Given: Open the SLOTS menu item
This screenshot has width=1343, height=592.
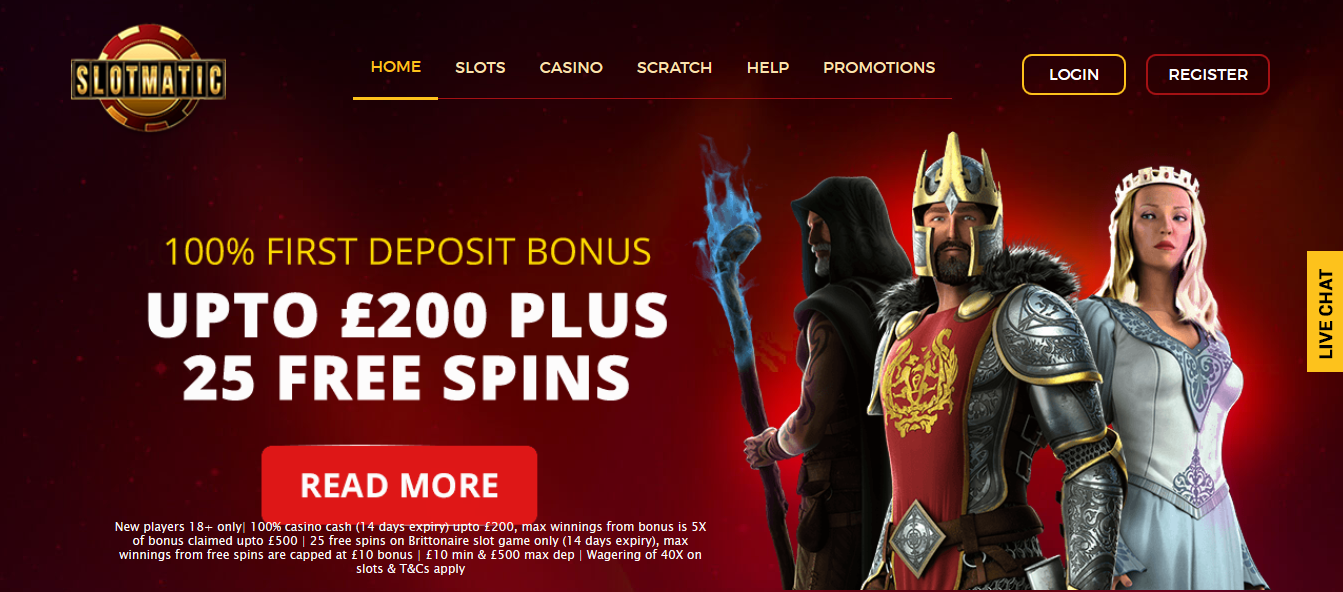Looking at the screenshot, I should (480, 68).
